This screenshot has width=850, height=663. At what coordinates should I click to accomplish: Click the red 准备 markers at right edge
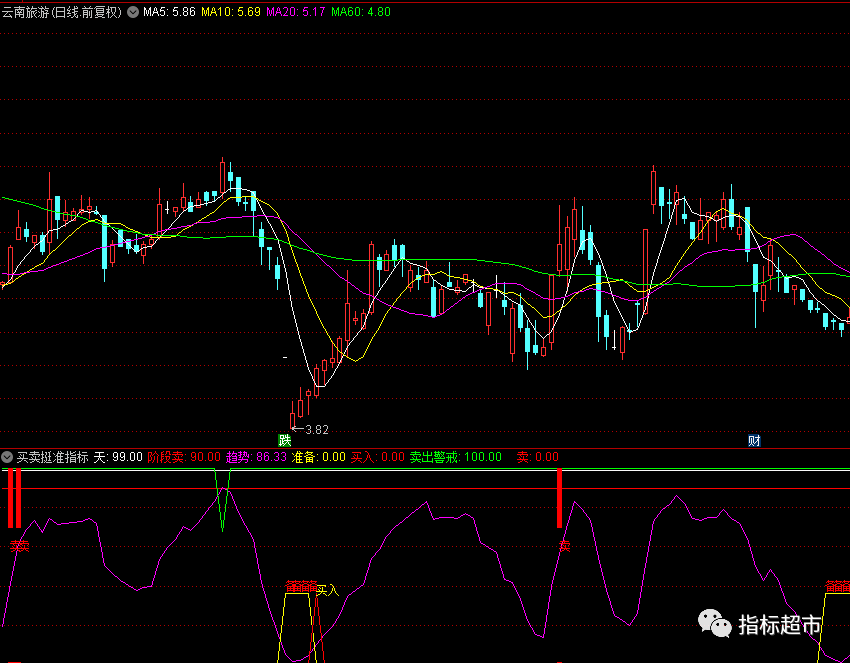click(x=837, y=586)
